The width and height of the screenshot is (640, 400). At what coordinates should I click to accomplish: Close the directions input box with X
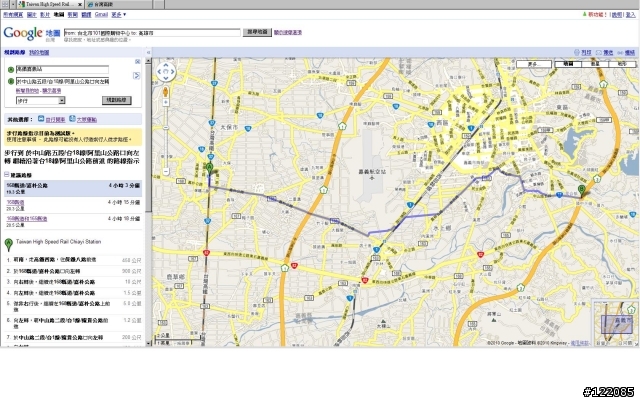[x=138, y=62]
